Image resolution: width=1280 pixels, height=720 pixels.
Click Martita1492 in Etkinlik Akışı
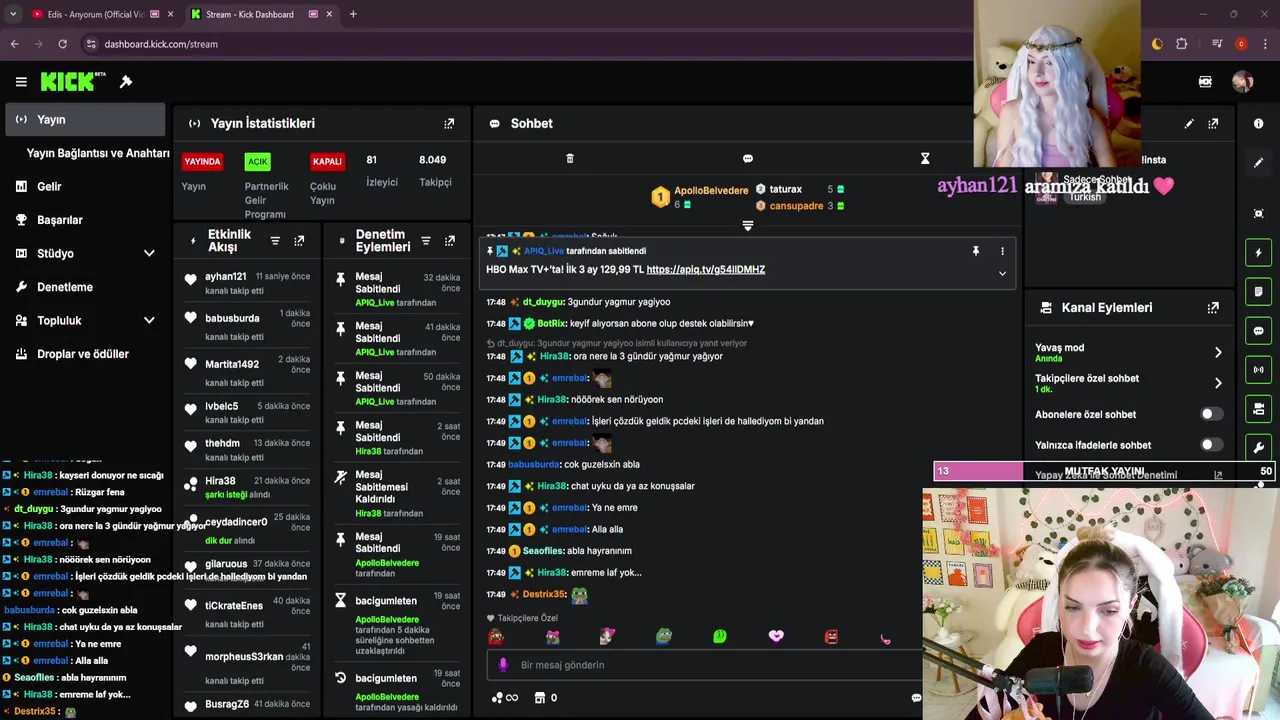(232, 364)
